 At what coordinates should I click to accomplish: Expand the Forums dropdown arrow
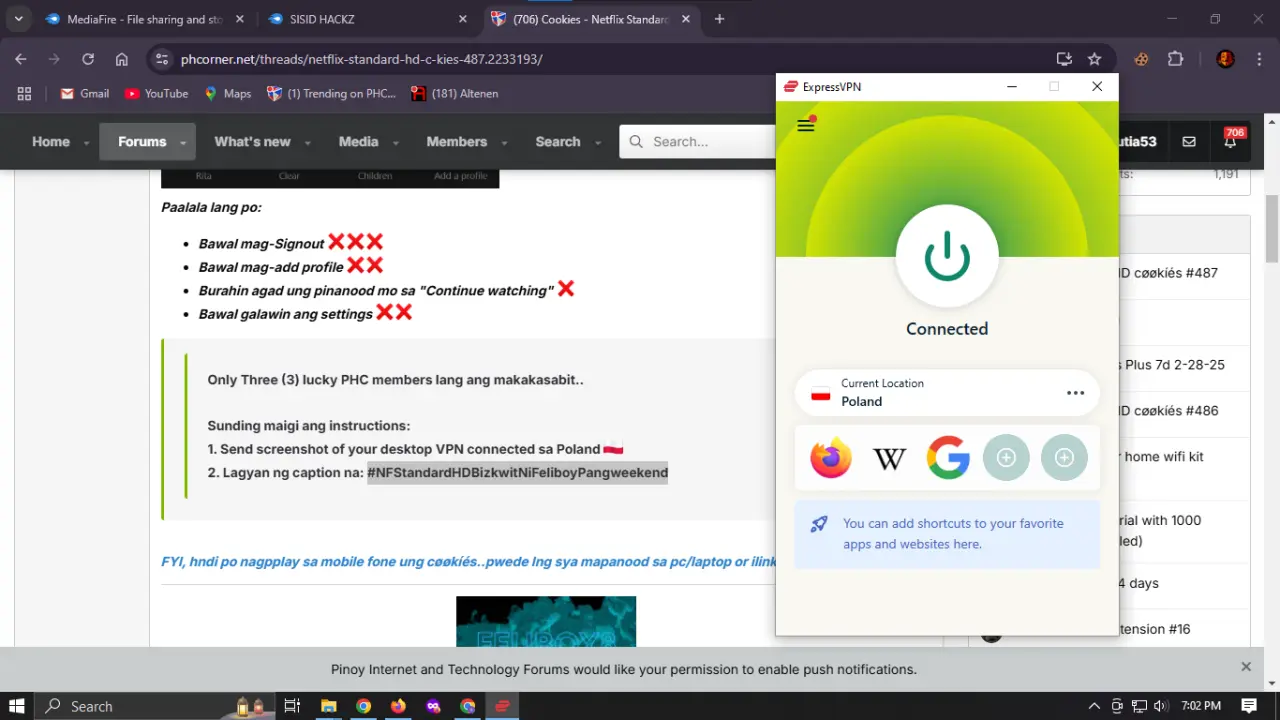[183, 143]
